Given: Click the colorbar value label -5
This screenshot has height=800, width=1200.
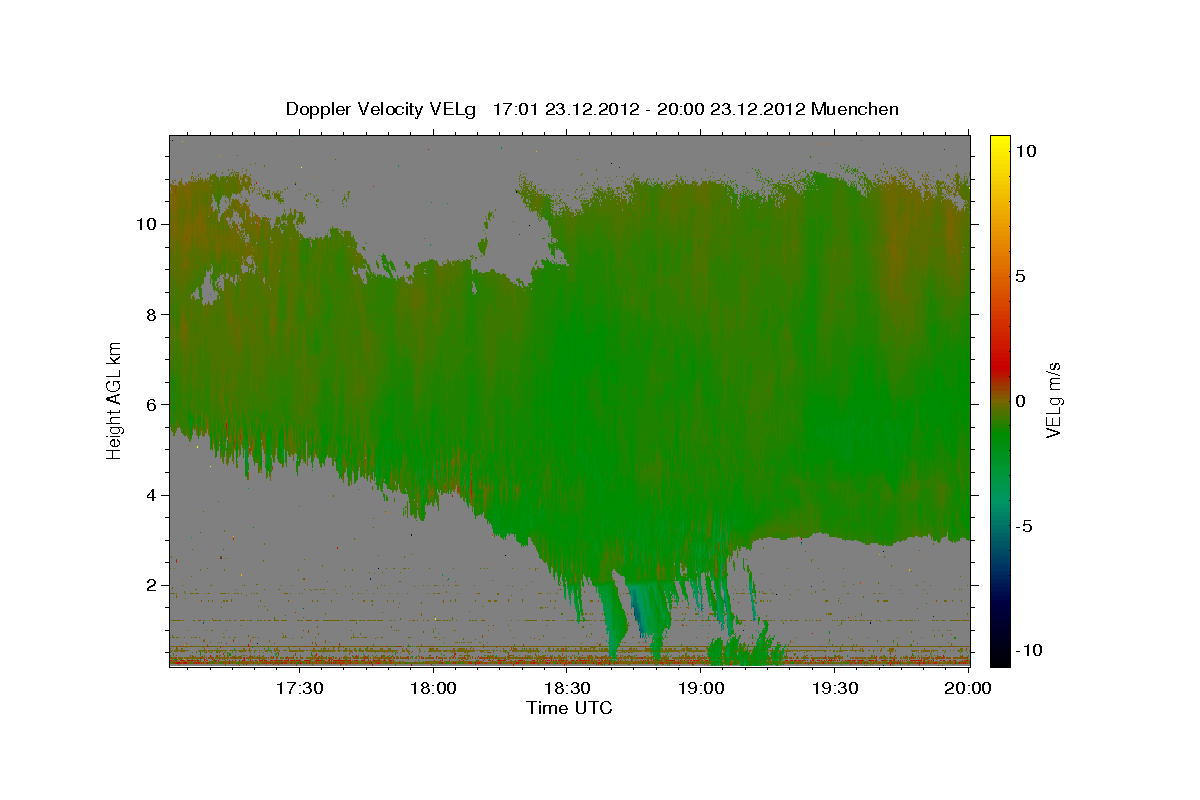Looking at the screenshot, I should (1024, 526).
